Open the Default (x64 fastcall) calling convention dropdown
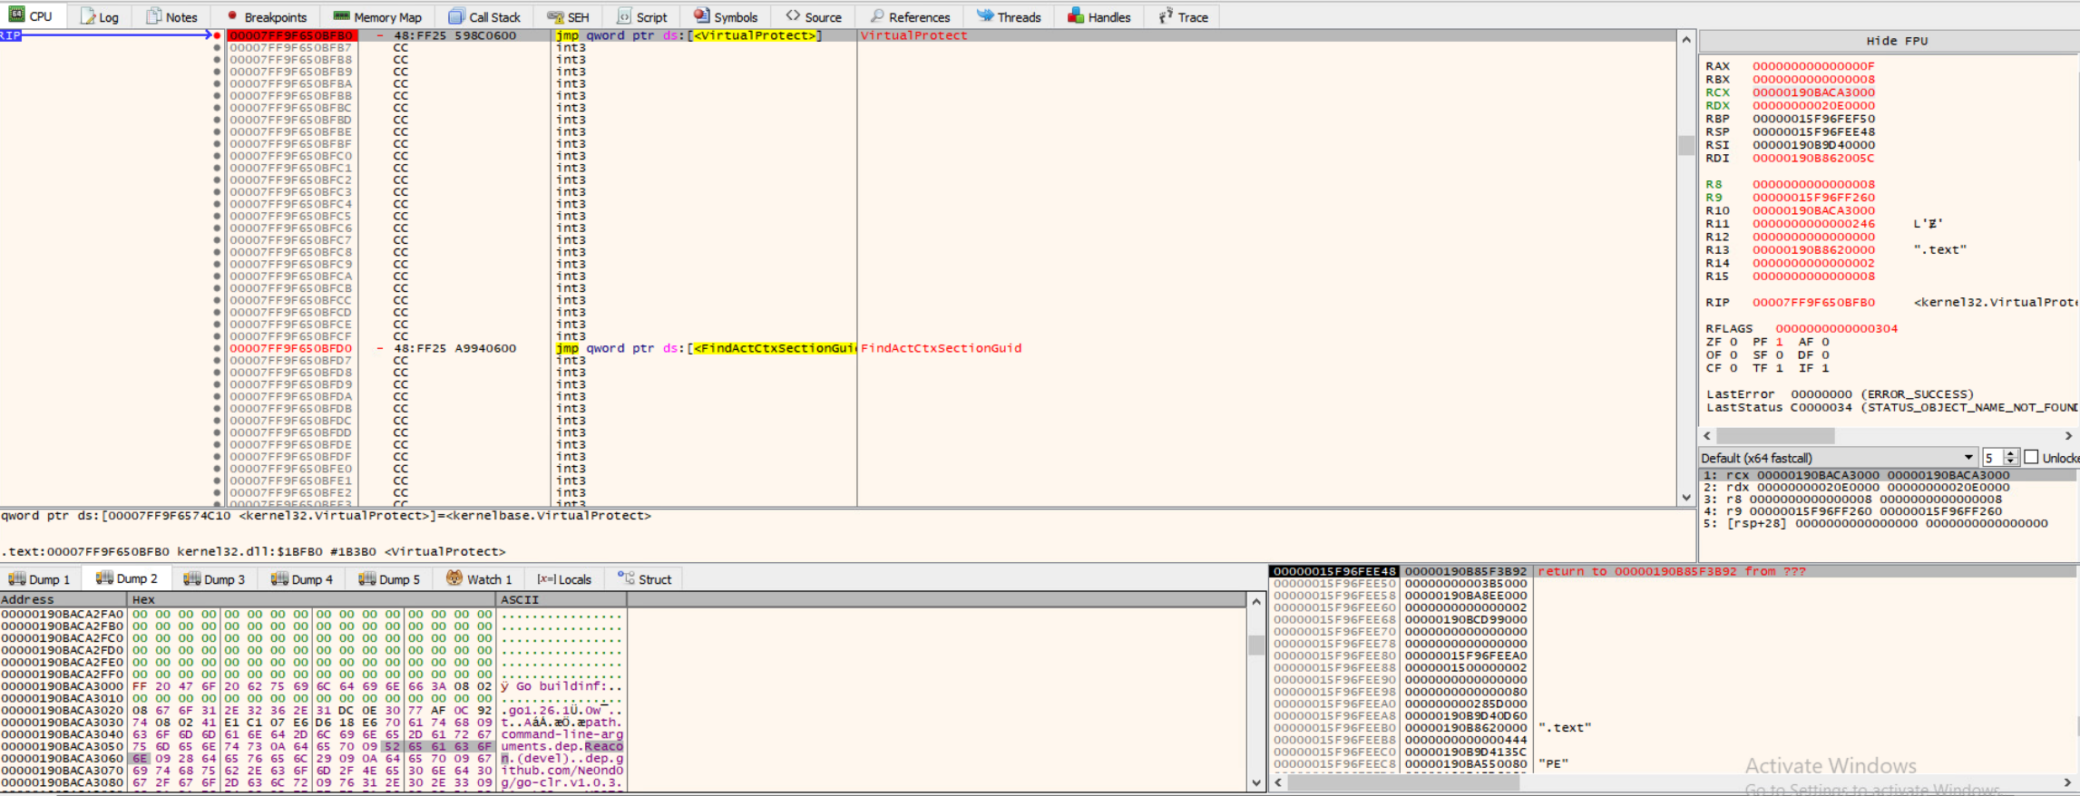The image size is (2080, 796). point(1837,457)
